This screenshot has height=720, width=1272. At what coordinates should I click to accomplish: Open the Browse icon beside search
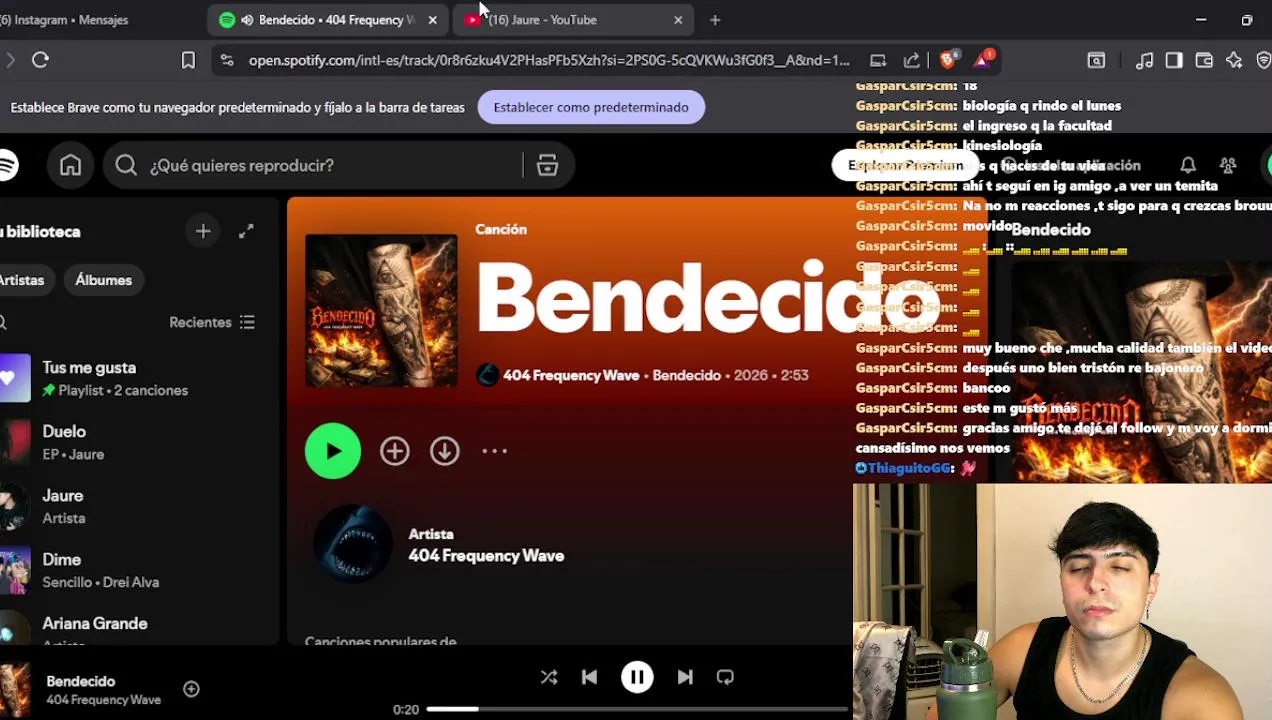coord(547,165)
